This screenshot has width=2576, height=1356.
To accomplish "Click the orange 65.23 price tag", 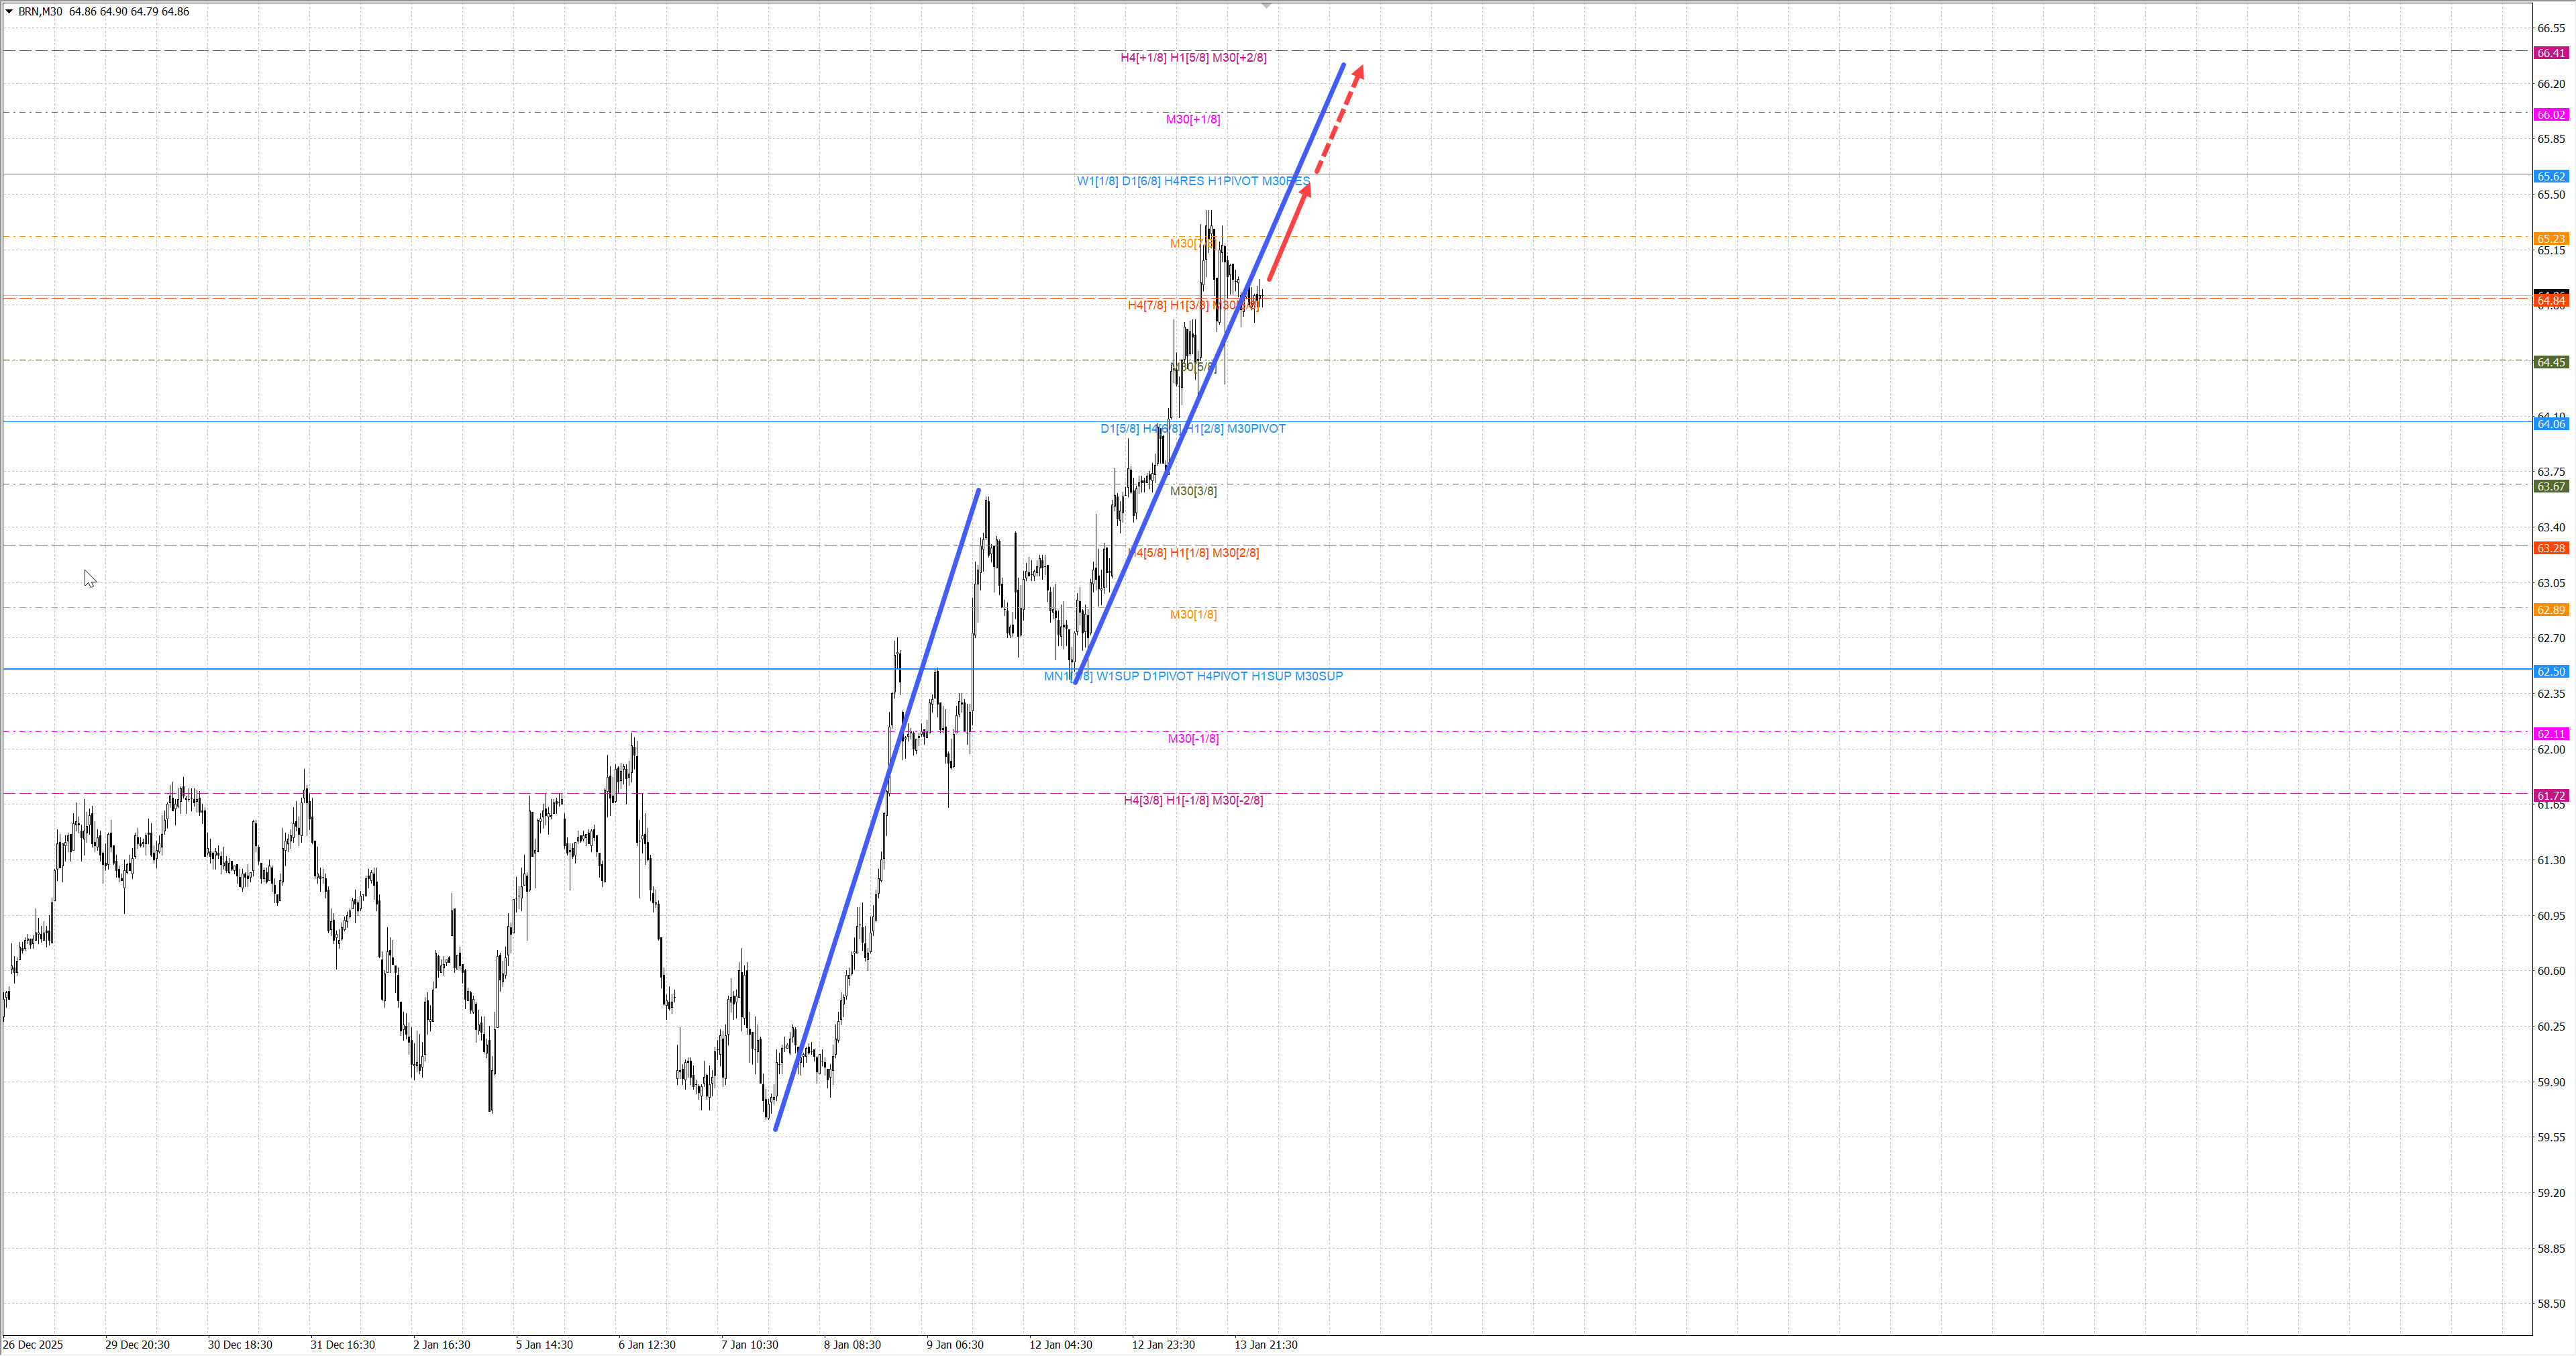I will (2550, 239).
